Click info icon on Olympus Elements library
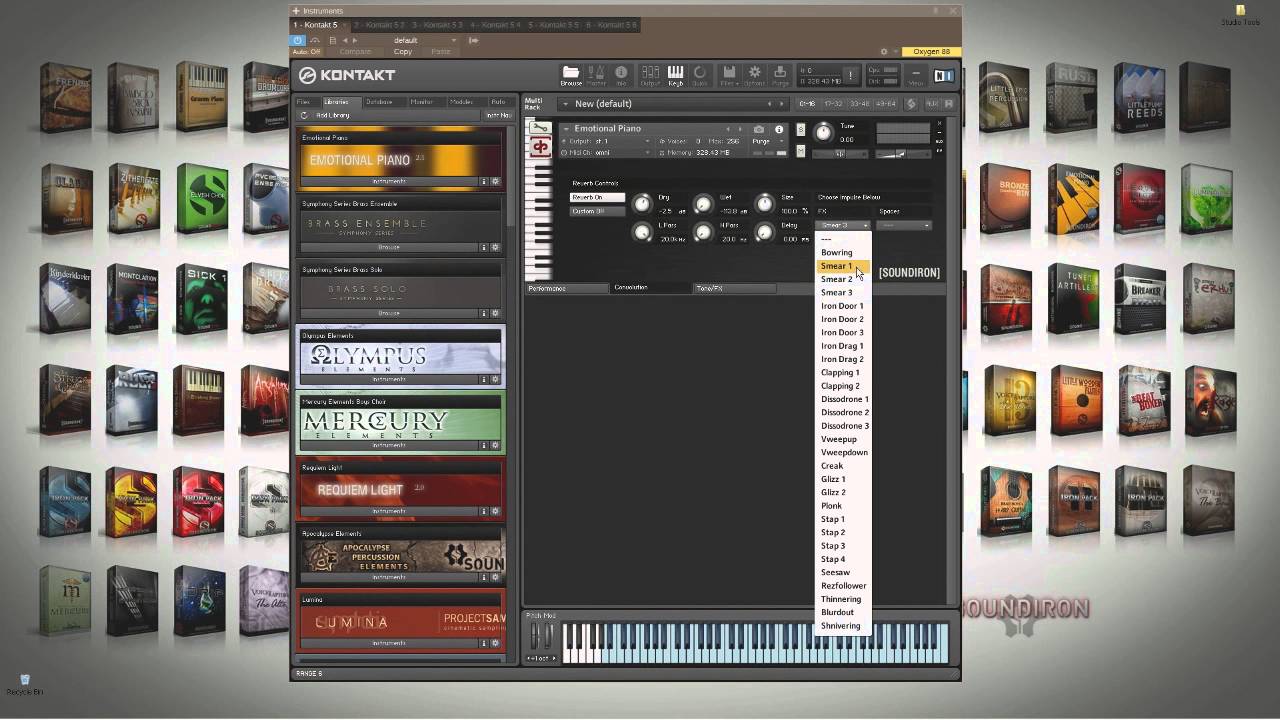Viewport: 1280px width, 720px height. click(x=484, y=379)
